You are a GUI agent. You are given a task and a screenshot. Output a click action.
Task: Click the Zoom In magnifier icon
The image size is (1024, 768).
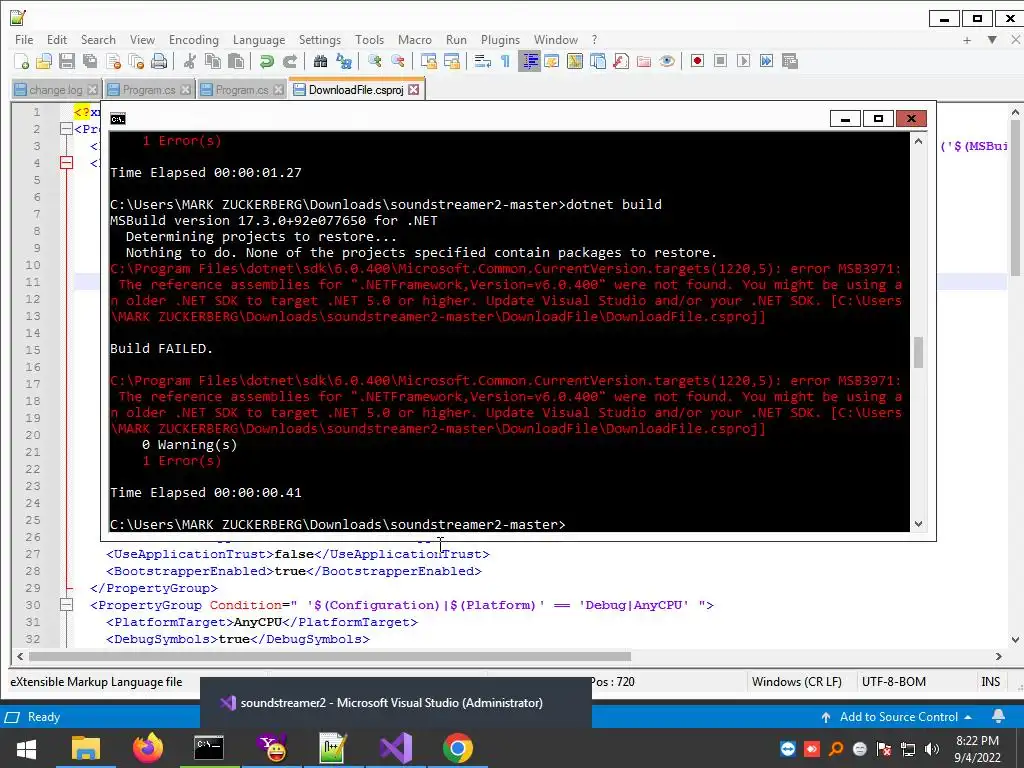(374, 61)
